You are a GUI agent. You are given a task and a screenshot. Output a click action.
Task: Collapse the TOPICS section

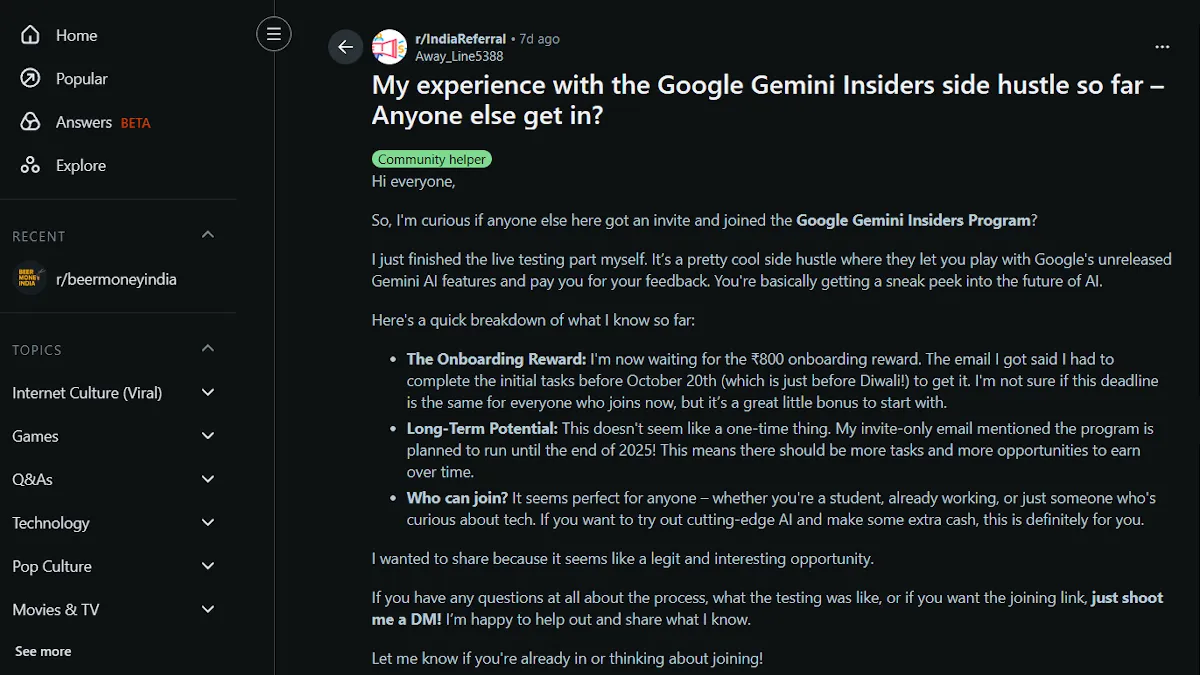point(207,348)
